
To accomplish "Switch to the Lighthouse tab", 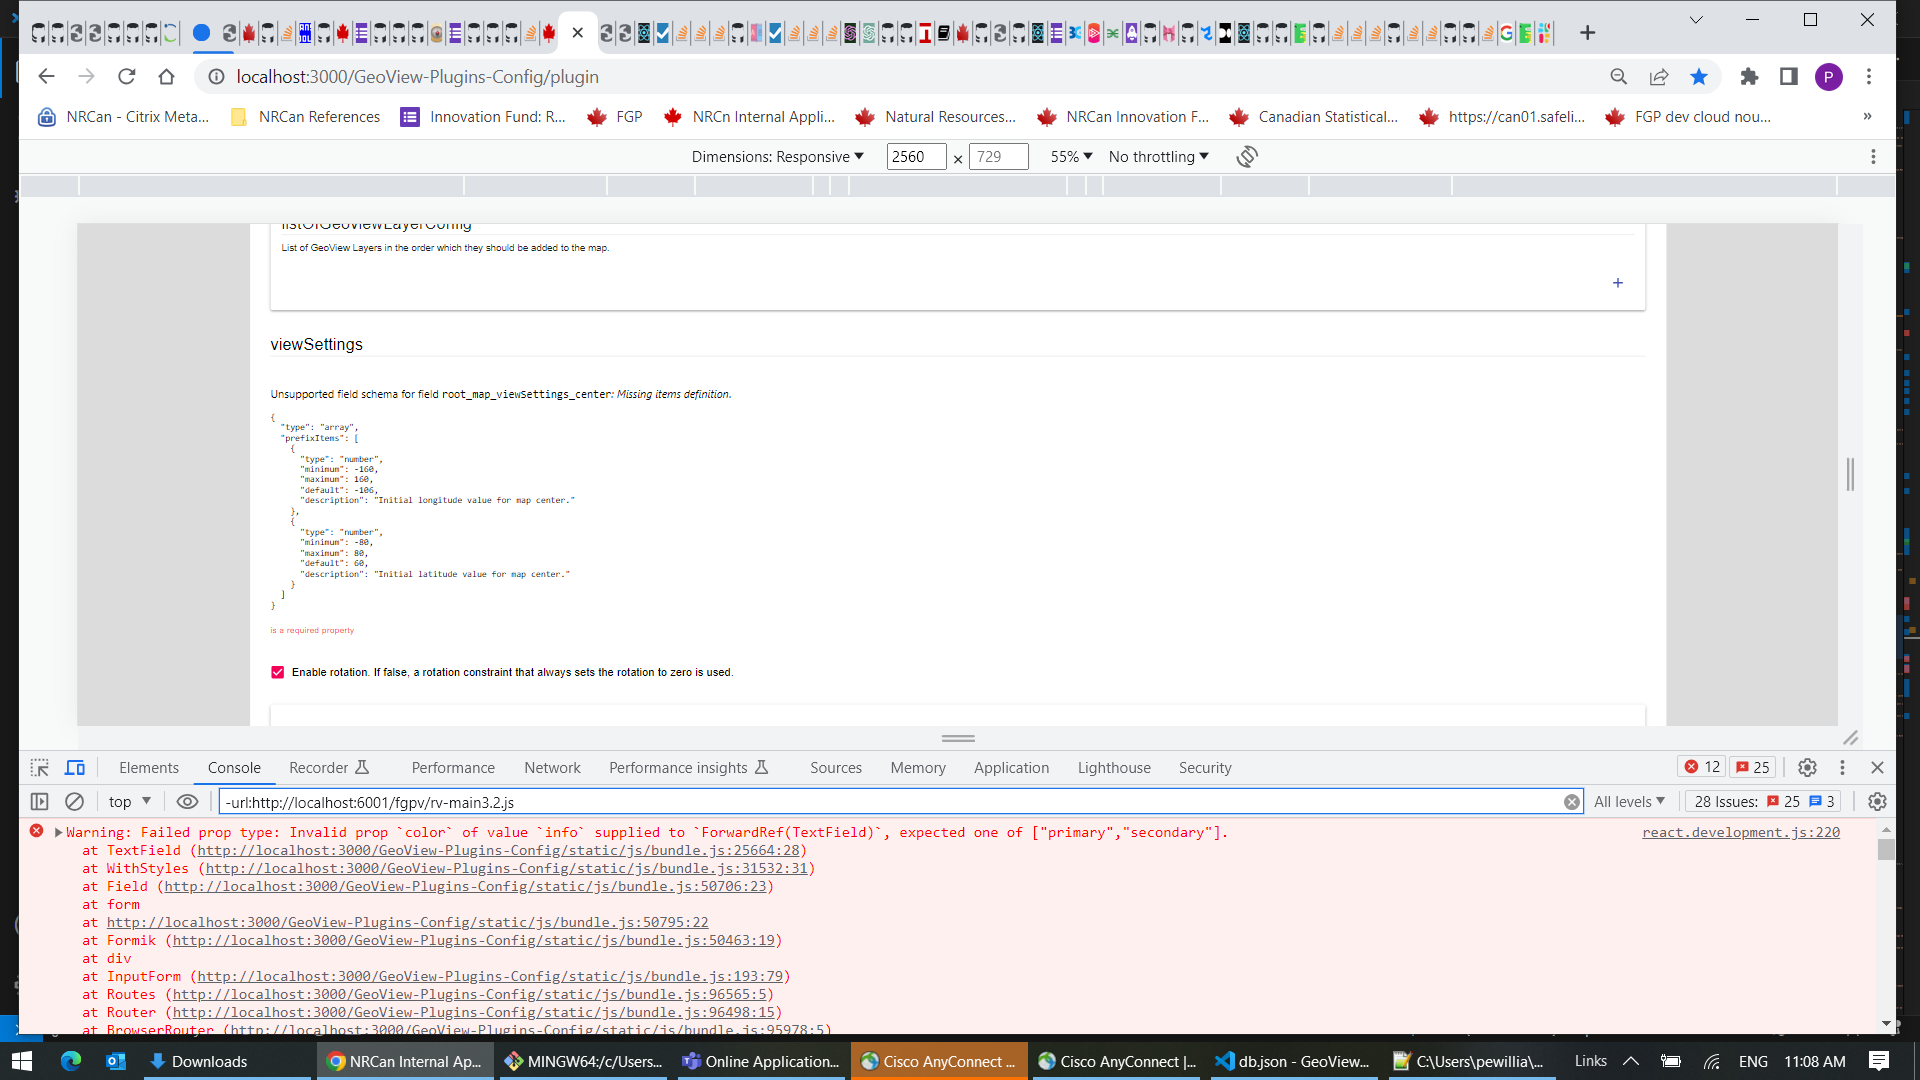I will click(1113, 767).
